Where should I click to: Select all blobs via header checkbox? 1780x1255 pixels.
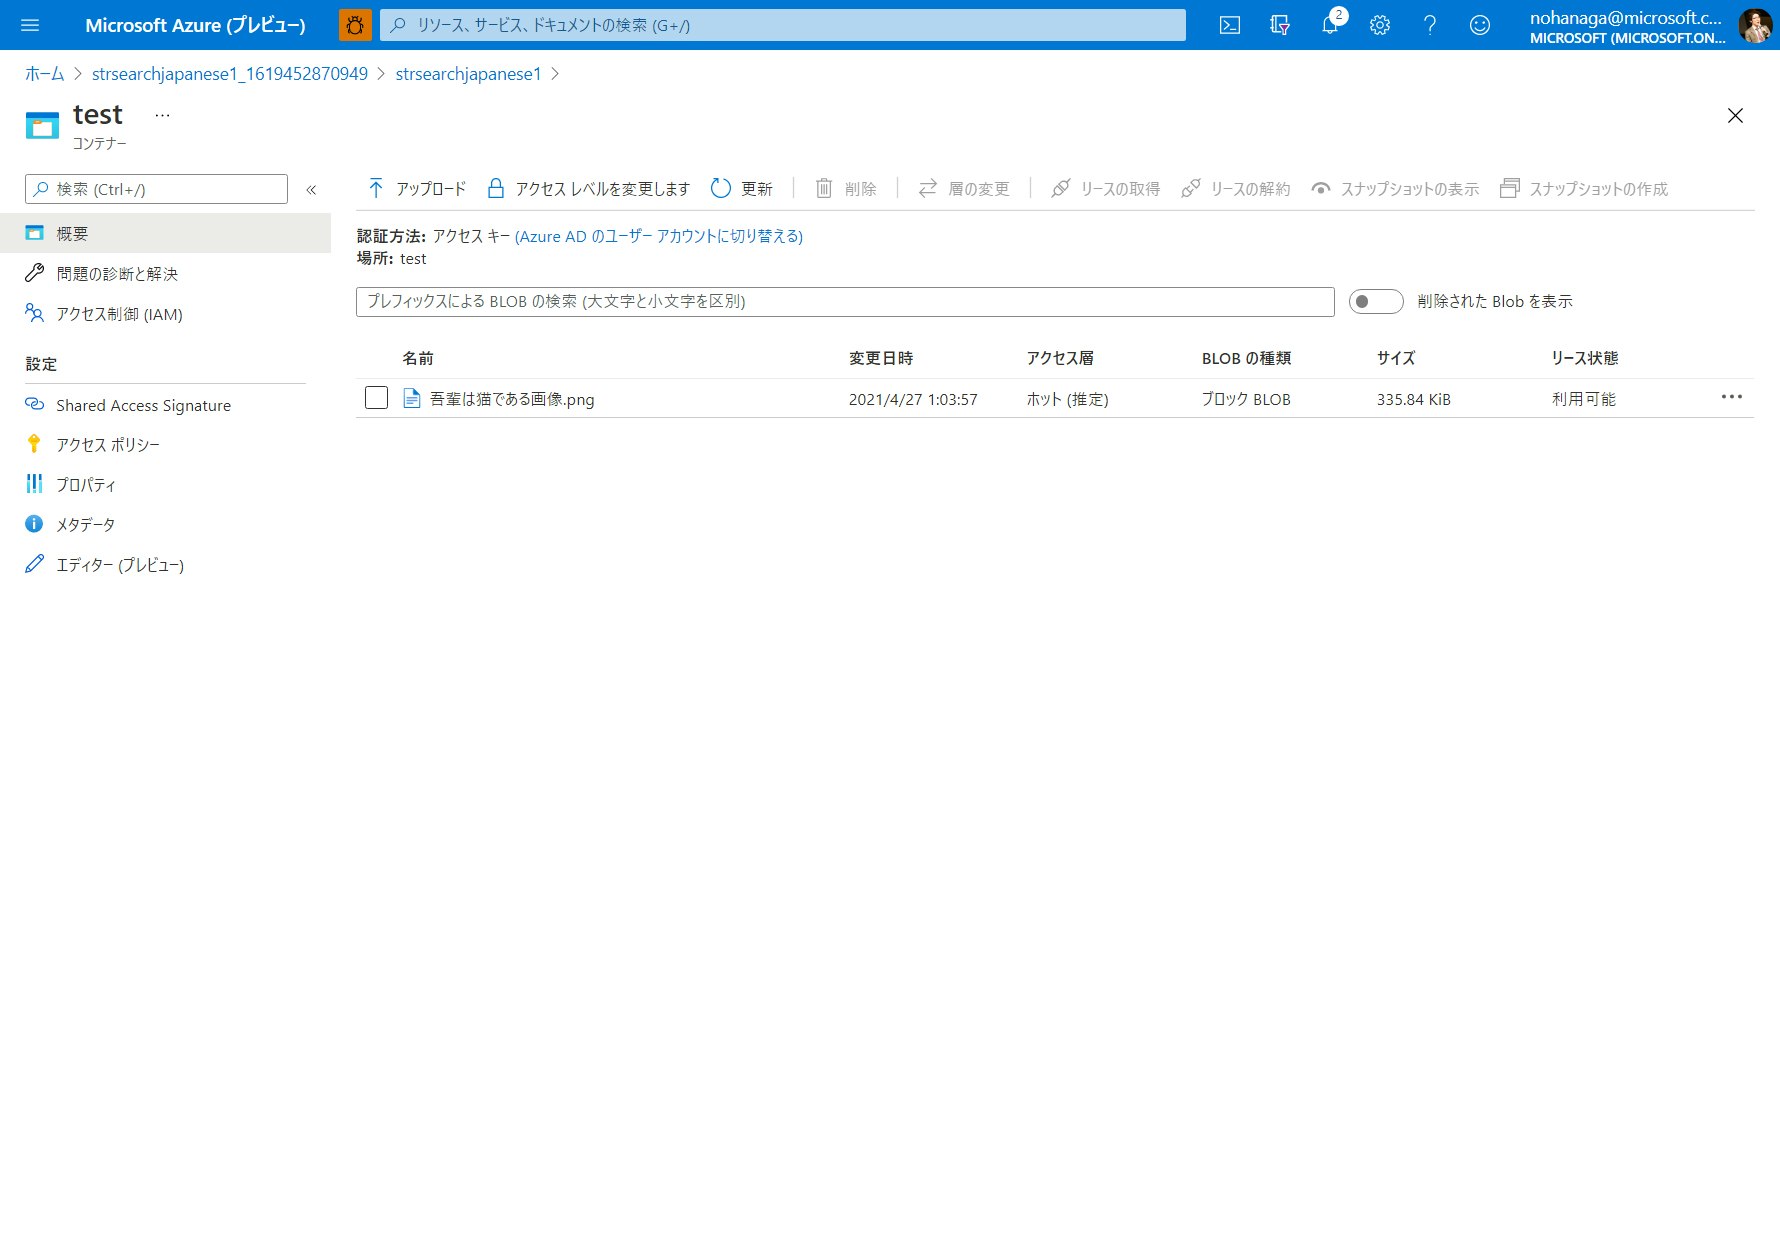[x=376, y=357]
